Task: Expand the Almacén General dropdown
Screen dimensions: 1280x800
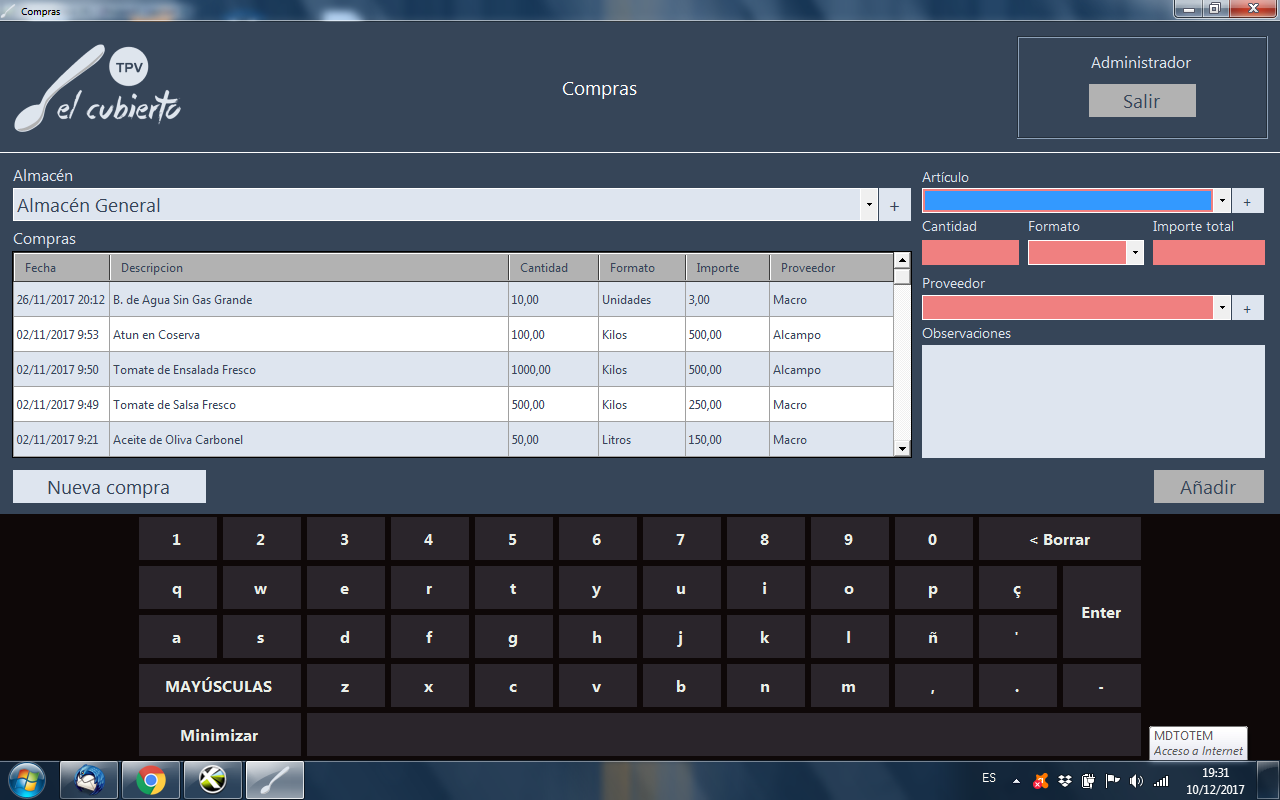Action: click(867, 206)
